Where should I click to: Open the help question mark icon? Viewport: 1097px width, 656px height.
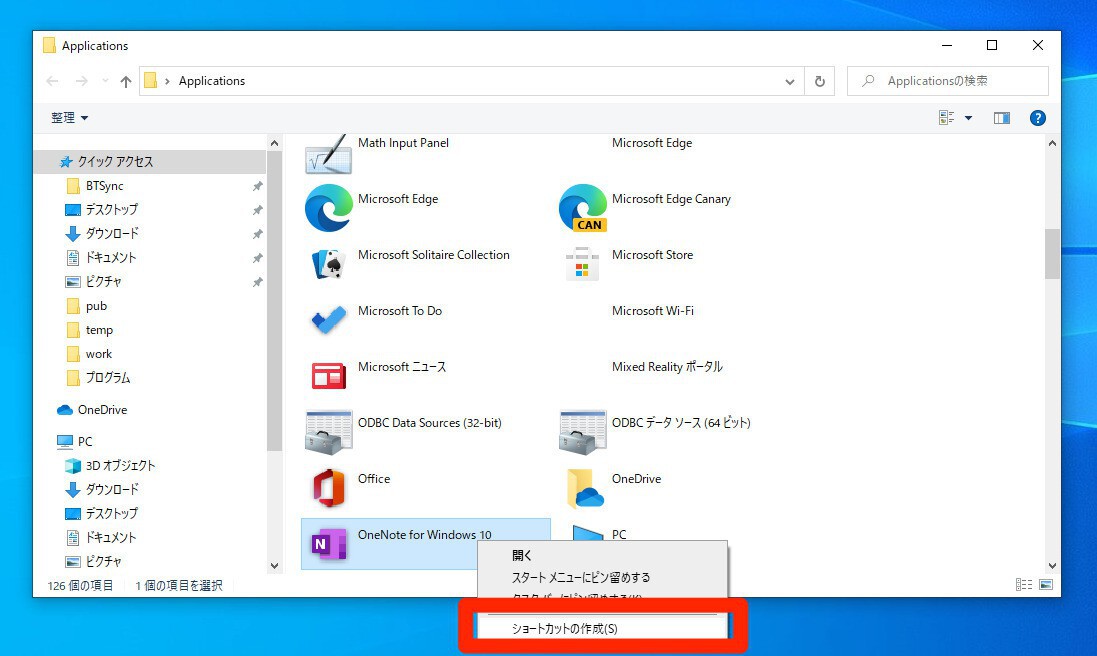(1038, 118)
